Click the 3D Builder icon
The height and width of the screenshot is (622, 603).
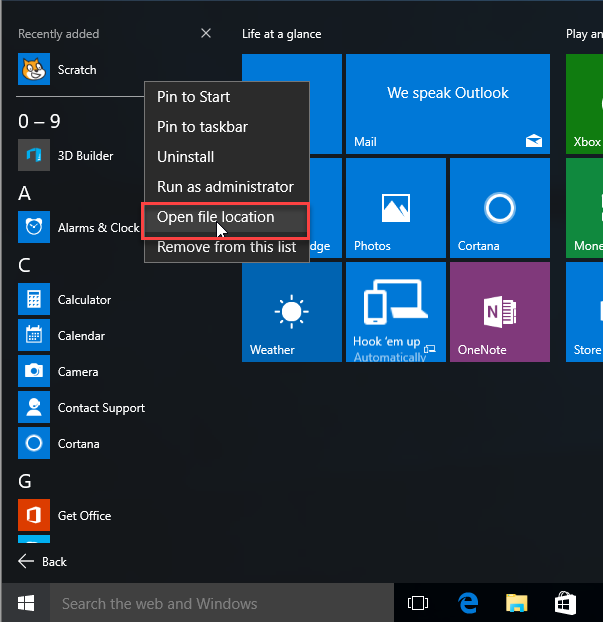(x=34, y=155)
